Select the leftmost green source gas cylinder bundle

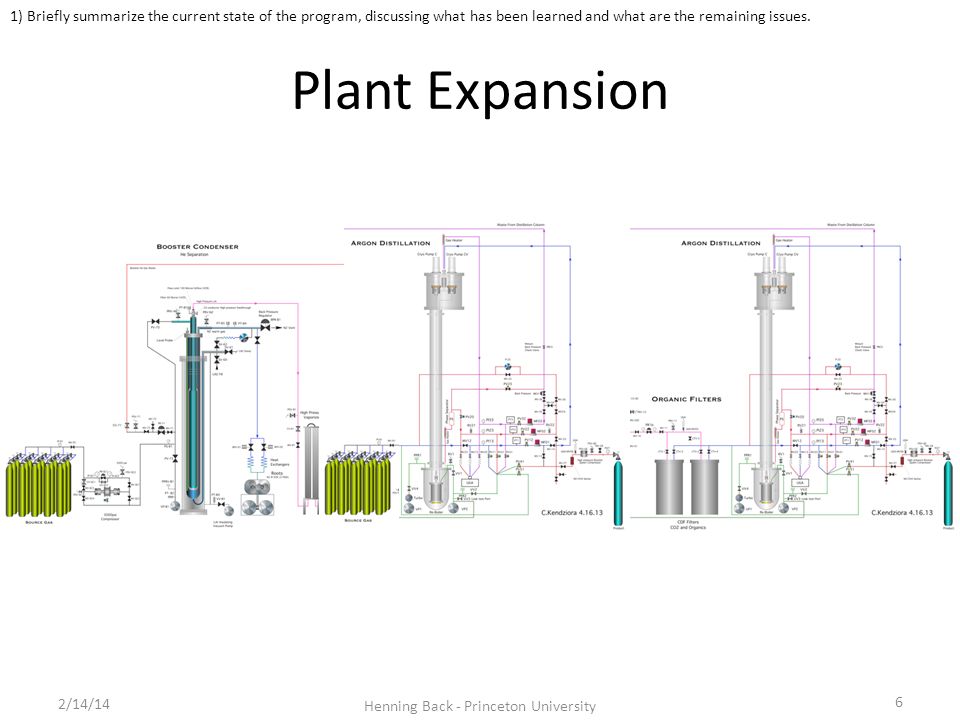[39, 485]
